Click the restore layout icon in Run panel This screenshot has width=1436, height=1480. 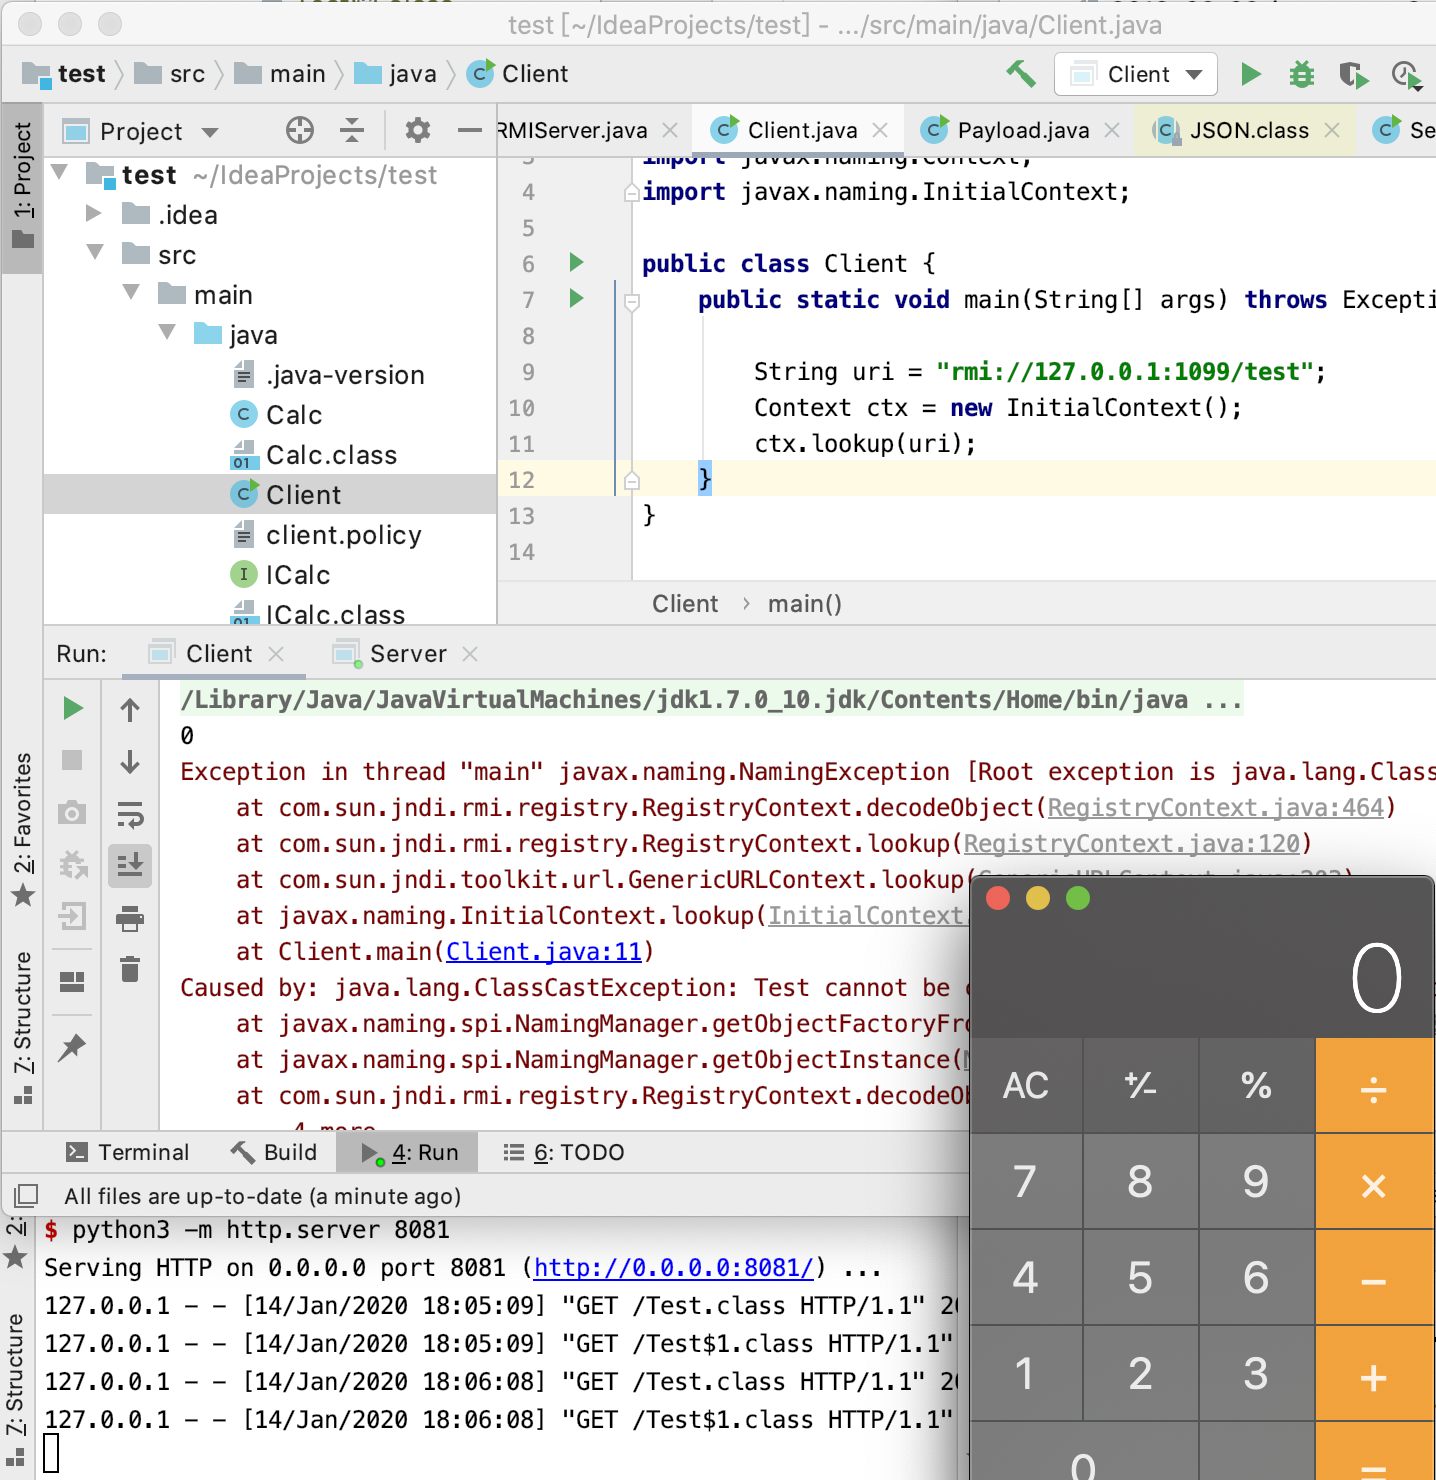pyautogui.click(x=72, y=982)
